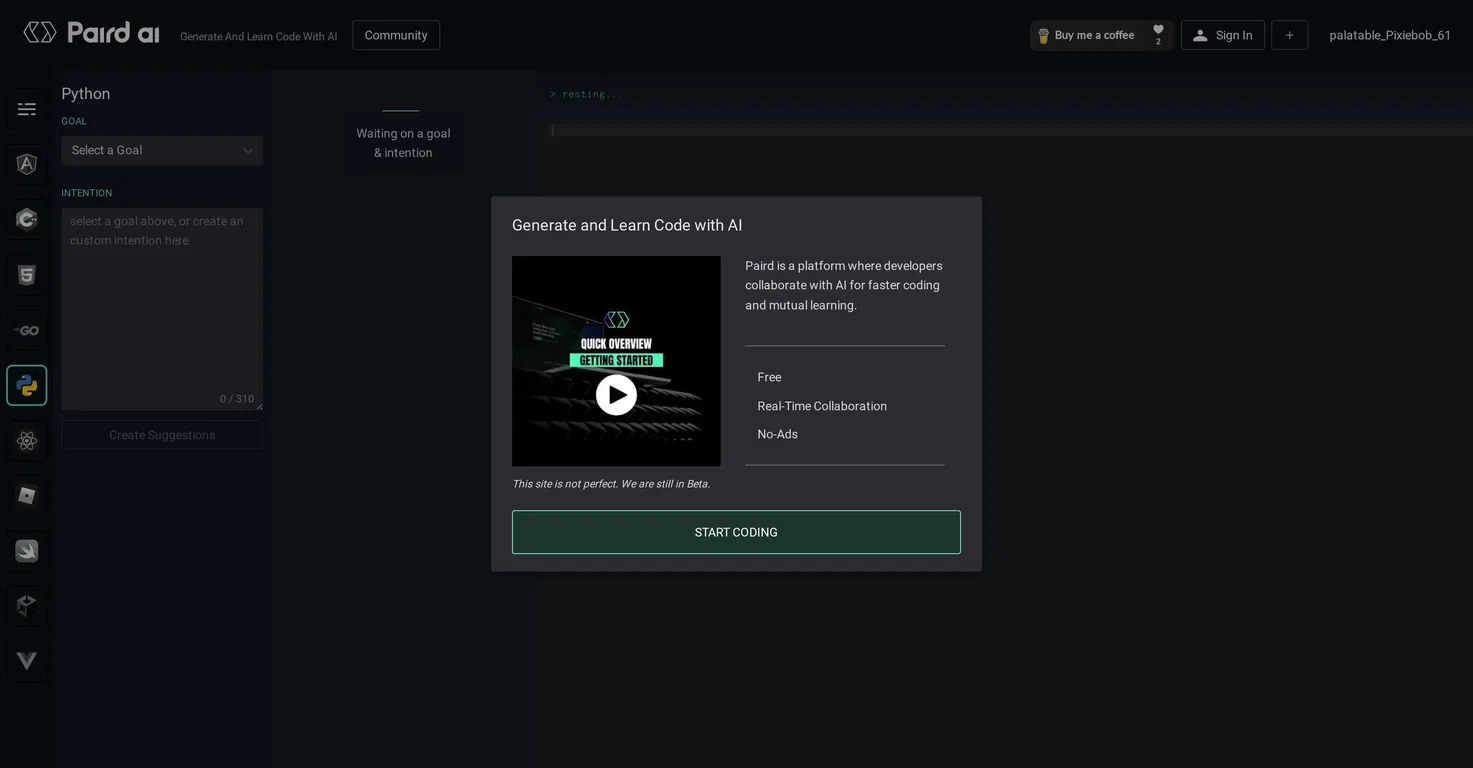Screen dimensions: 1473x768
Task: Select the Go language icon
Action: point(27,330)
